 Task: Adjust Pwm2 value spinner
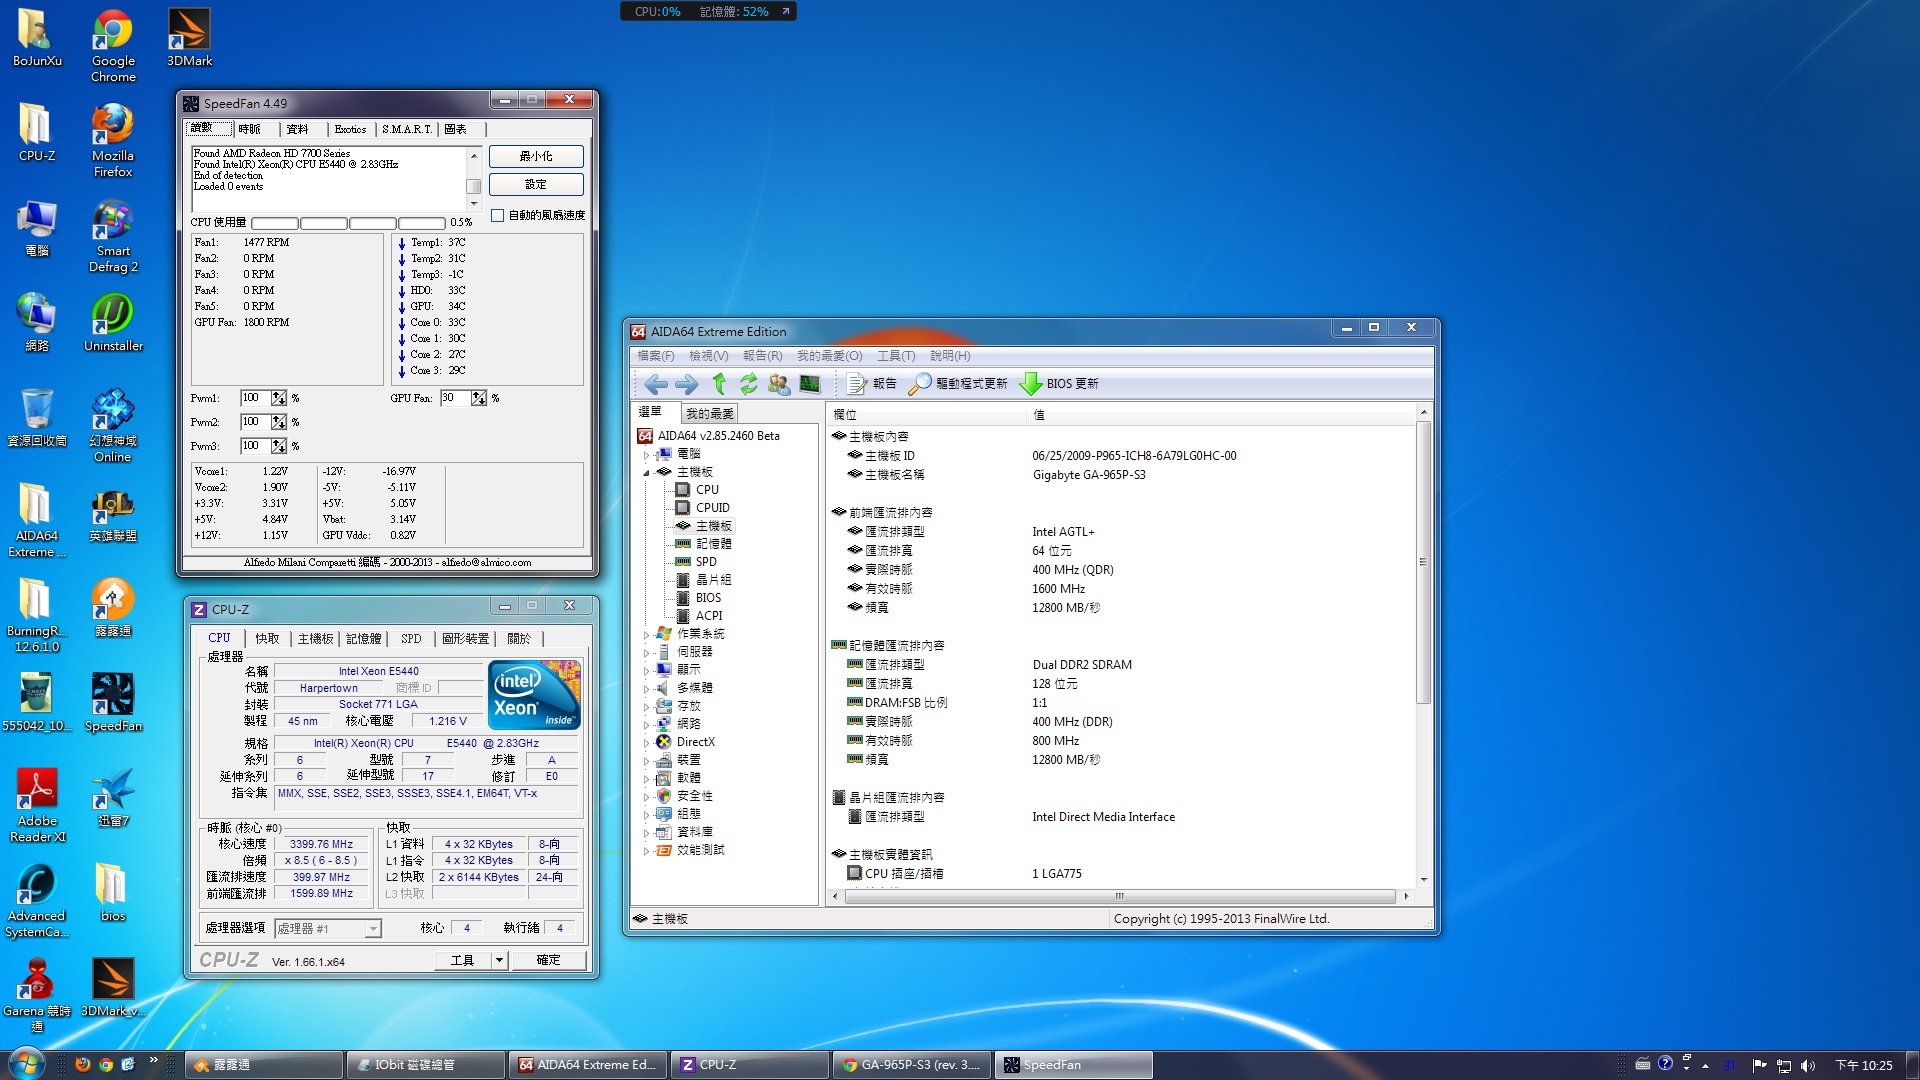(279, 422)
